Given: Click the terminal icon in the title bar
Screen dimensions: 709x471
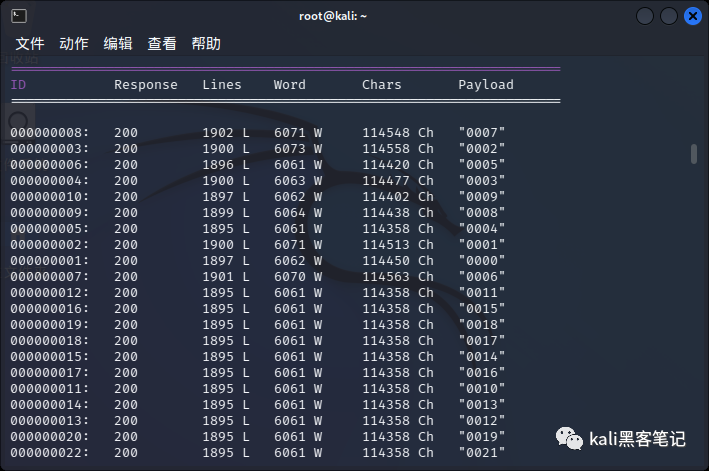Looking at the screenshot, I should pyautogui.click(x=19, y=16).
